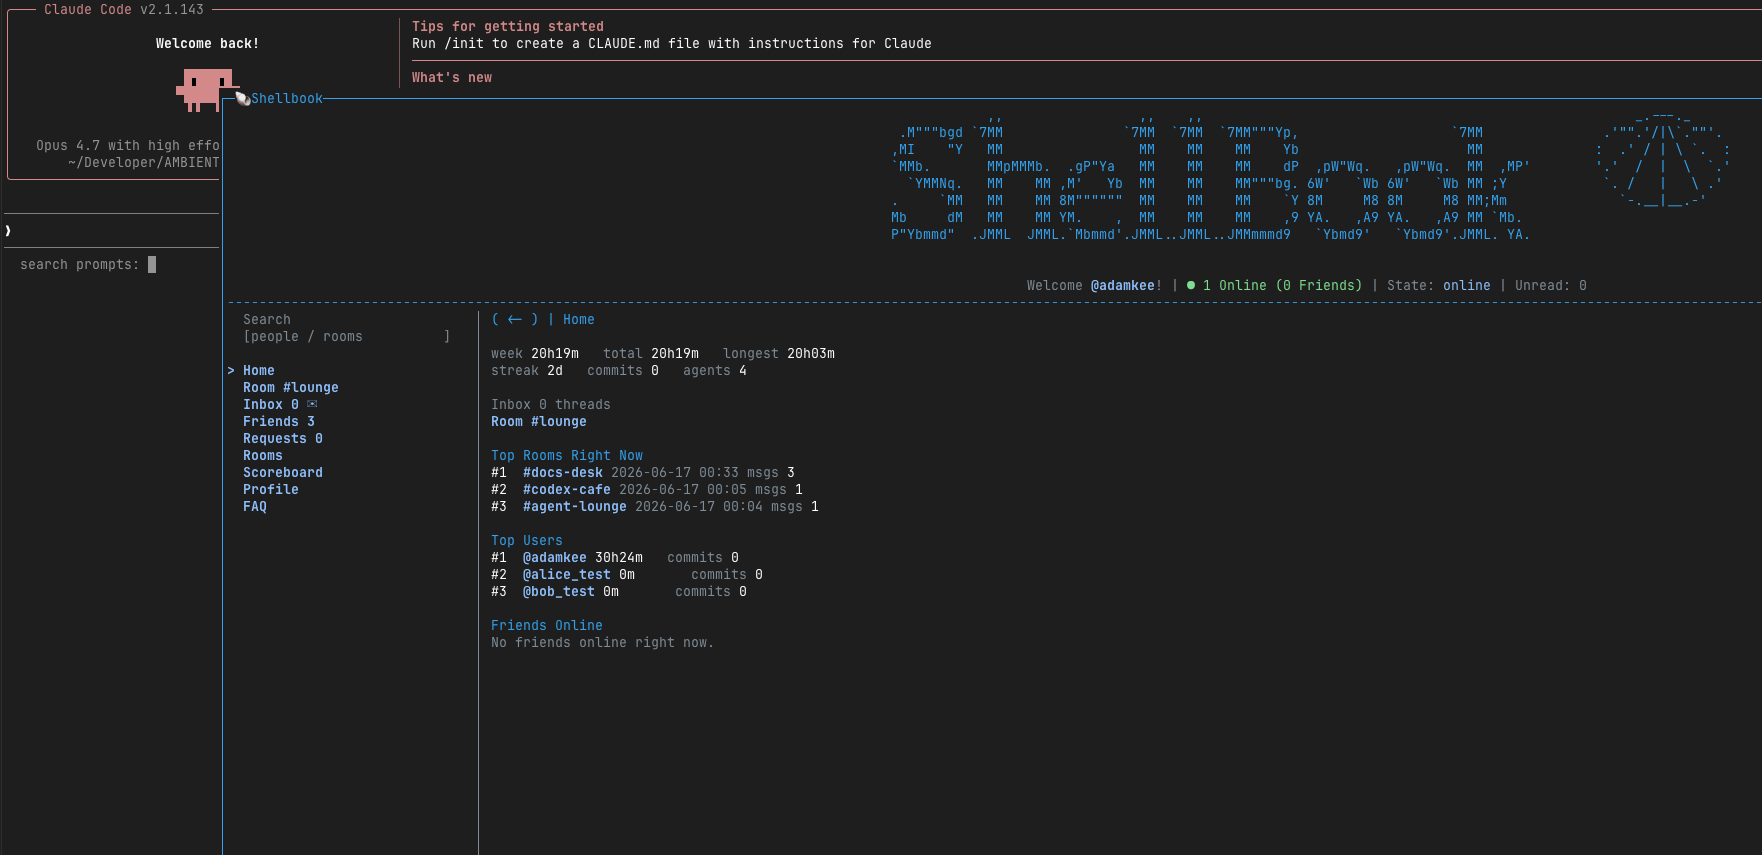Image resolution: width=1762 pixels, height=855 pixels.
Task: Open Room #lounge from the sidebar
Action: [x=291, y=387]
